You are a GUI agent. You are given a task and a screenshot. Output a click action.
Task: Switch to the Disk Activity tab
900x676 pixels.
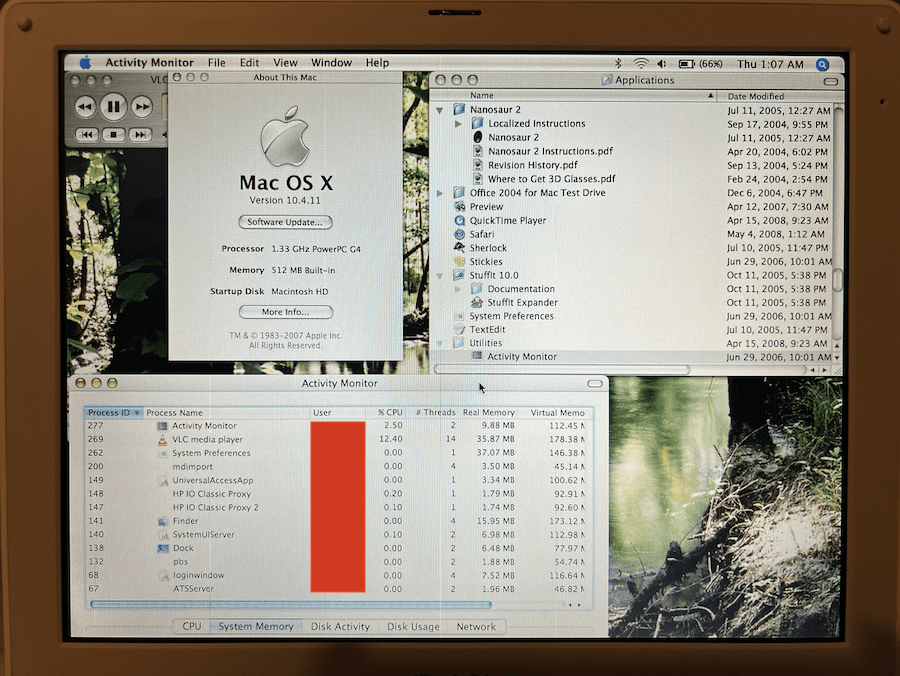pyautogui.click(x=340, y=627)
